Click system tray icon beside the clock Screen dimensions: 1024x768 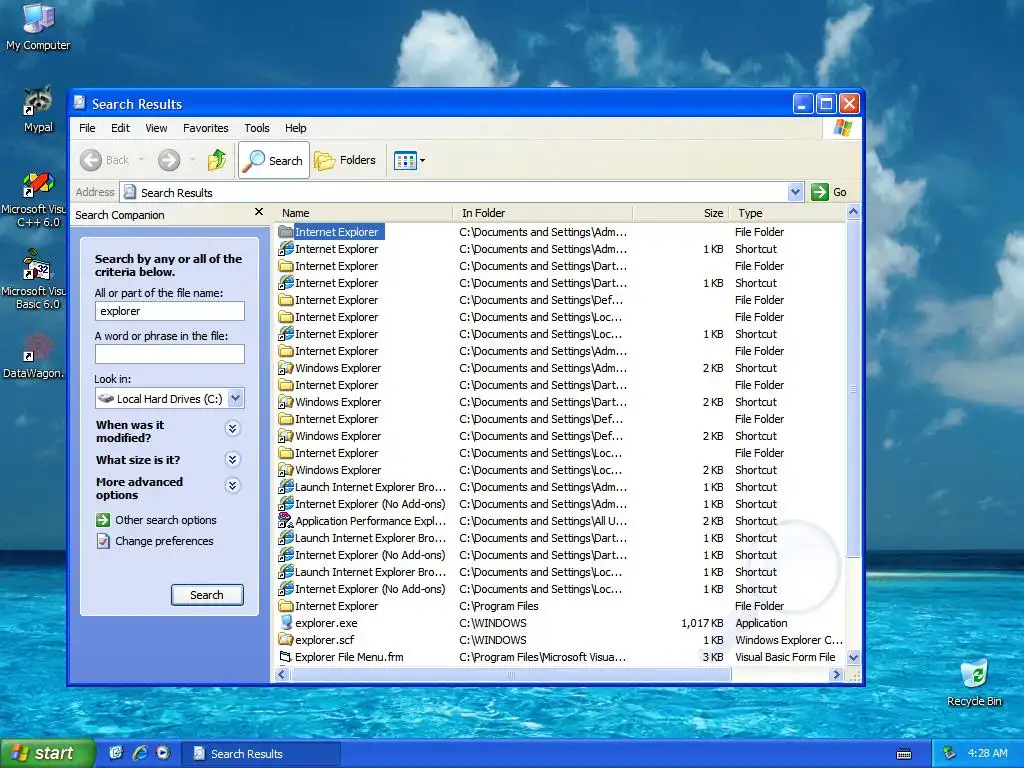tap(950, 753)
